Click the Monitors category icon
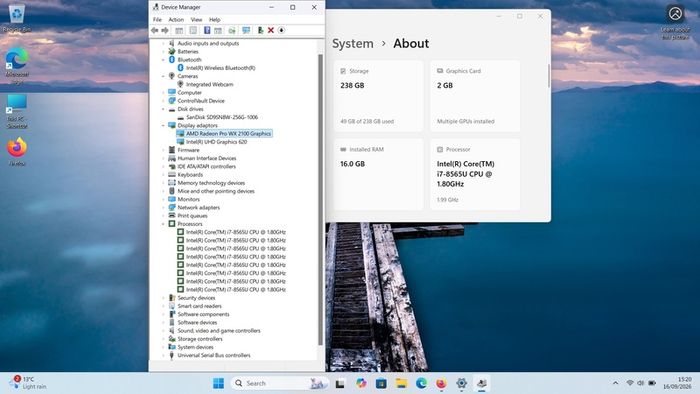700x394 pixels. (172, 199)
